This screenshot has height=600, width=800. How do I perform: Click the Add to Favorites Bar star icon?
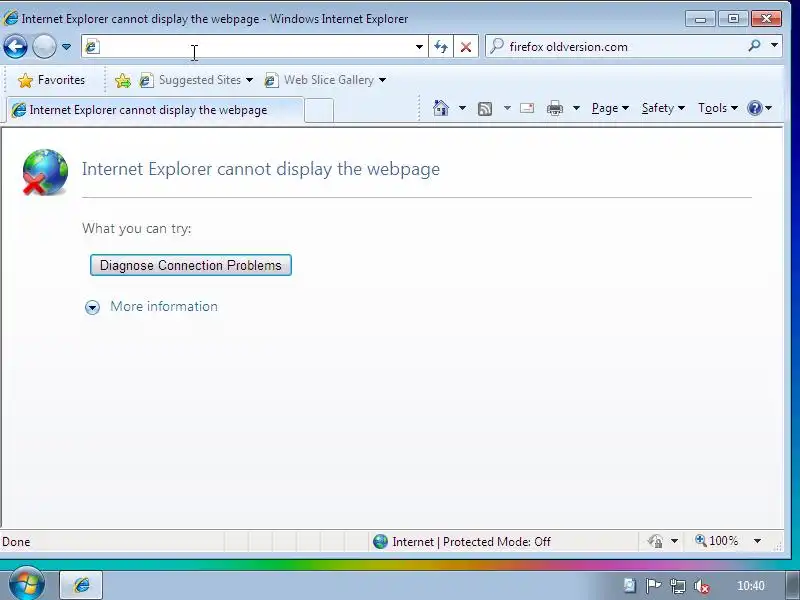click(123, 81)
